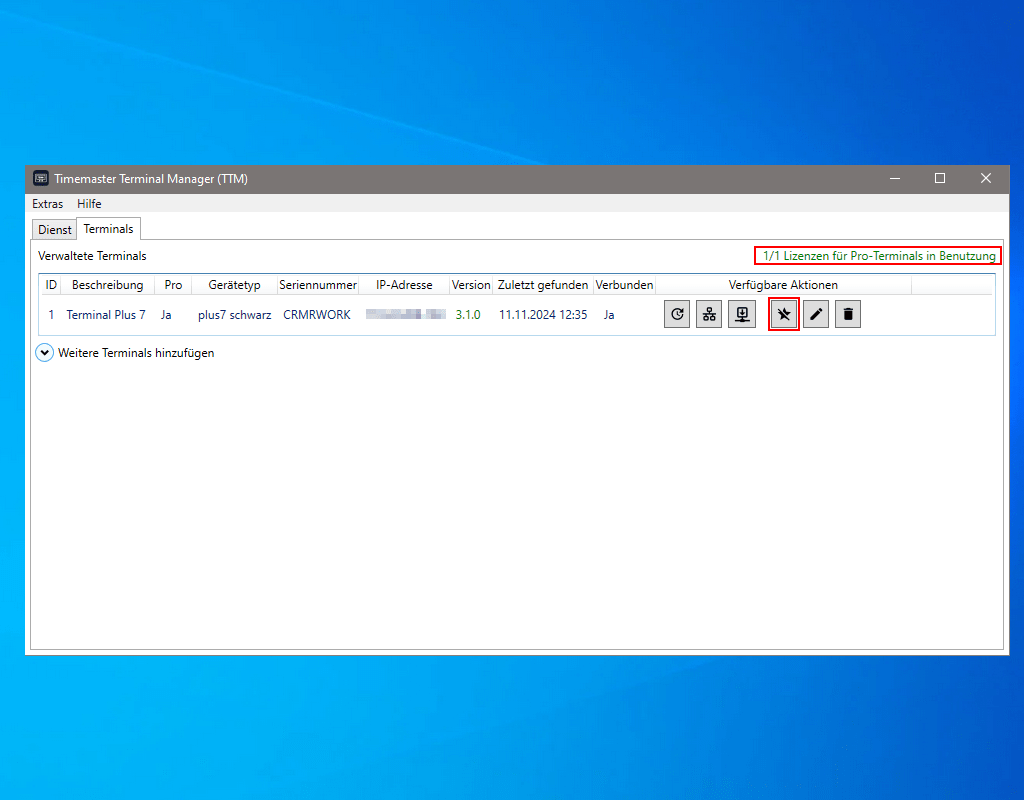Viewport: 1024px width, 800px height.
Task: Click the firmware download icon button
Action: coord(742,314)
